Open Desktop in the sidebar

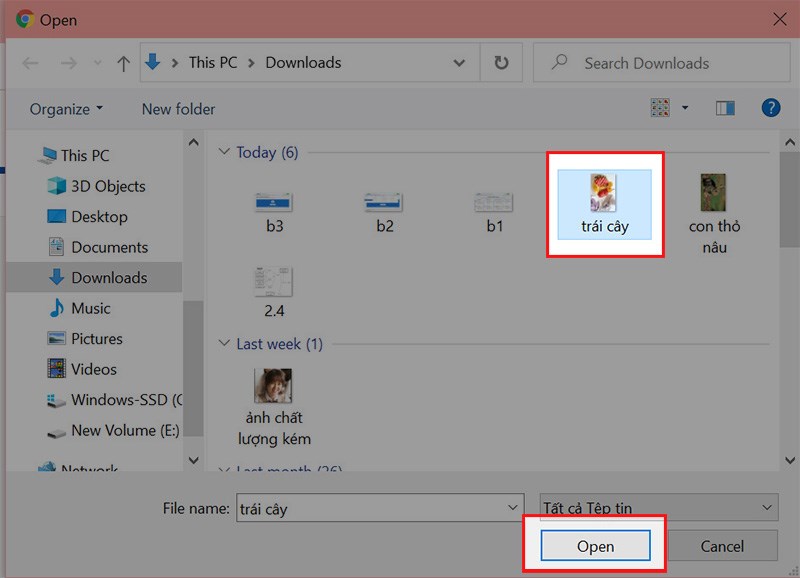[x=87, y=217]
